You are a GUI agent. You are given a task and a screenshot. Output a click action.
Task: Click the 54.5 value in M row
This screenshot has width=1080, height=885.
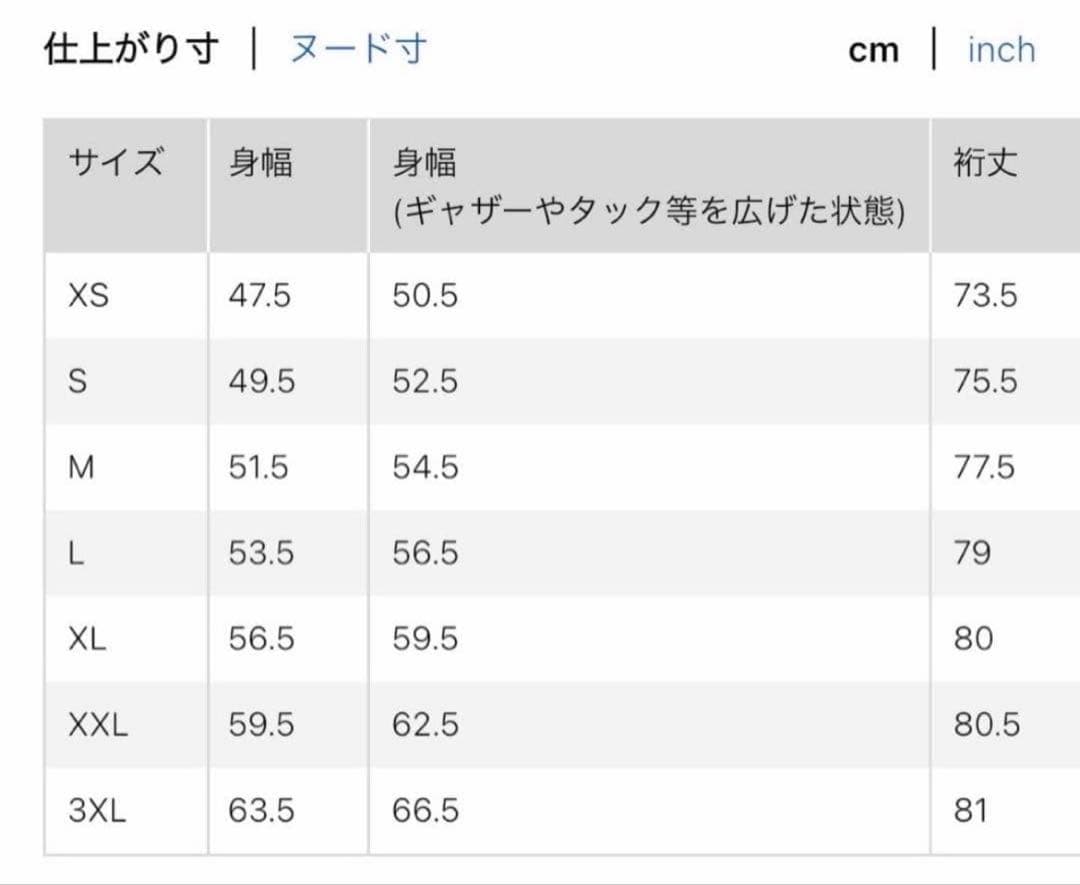coord(425,467)
